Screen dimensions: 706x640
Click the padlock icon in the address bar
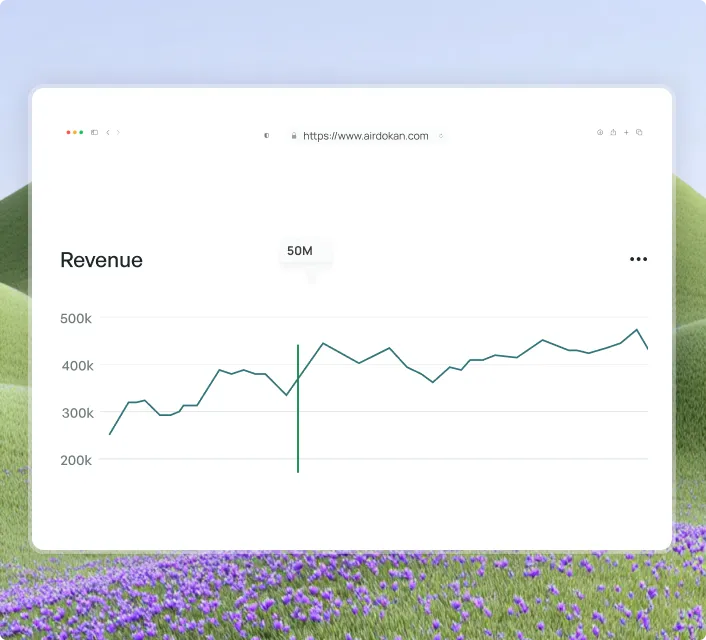tap(294, 136)
